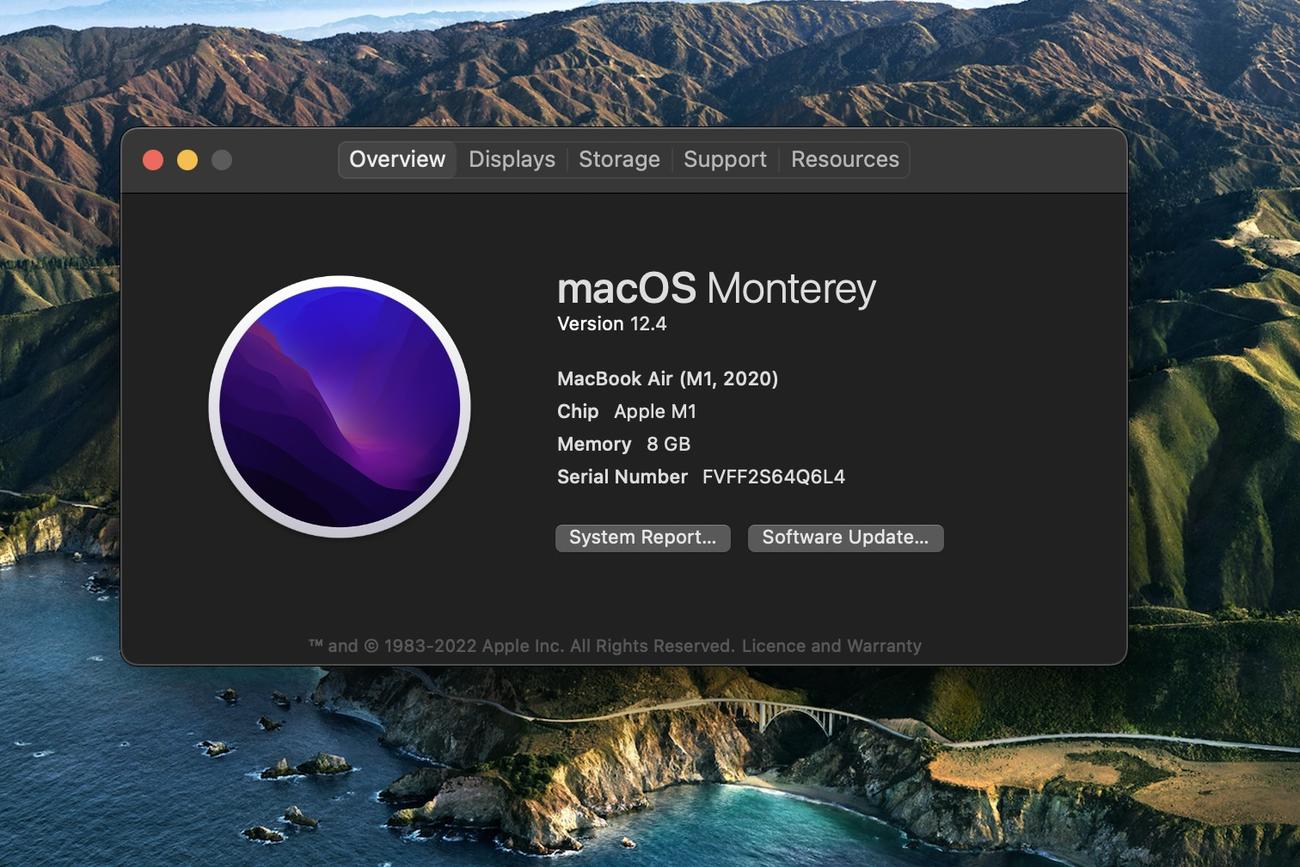Image resolution: width=1300 pixels, height=867 pixels.
Task: Minimize the About This Mac window
Action: click(187, 160)
